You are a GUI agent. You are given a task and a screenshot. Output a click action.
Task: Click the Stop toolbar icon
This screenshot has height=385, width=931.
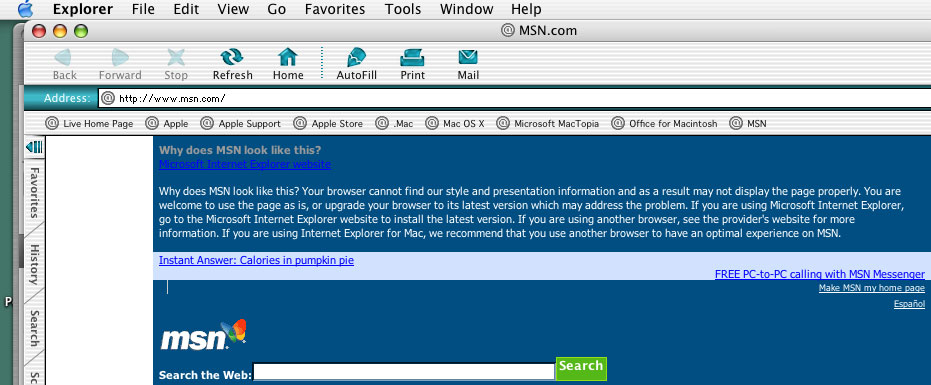click(x=176, y=58)
